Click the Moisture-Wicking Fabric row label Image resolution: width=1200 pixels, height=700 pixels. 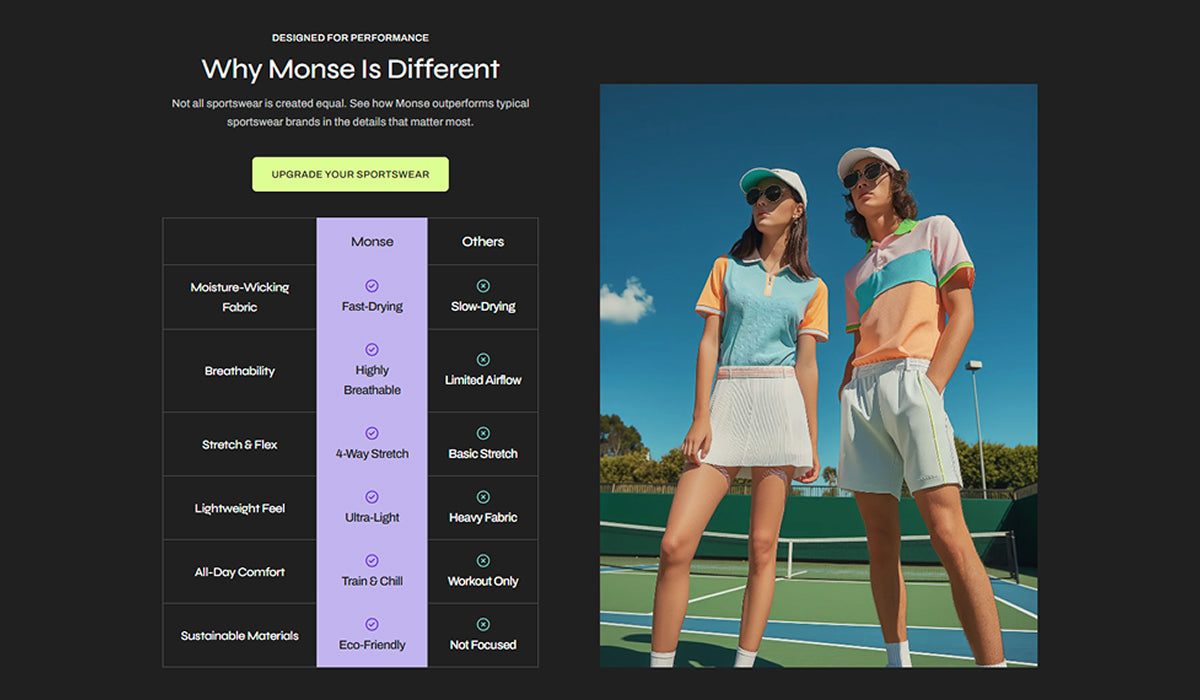tap(240, 297)
